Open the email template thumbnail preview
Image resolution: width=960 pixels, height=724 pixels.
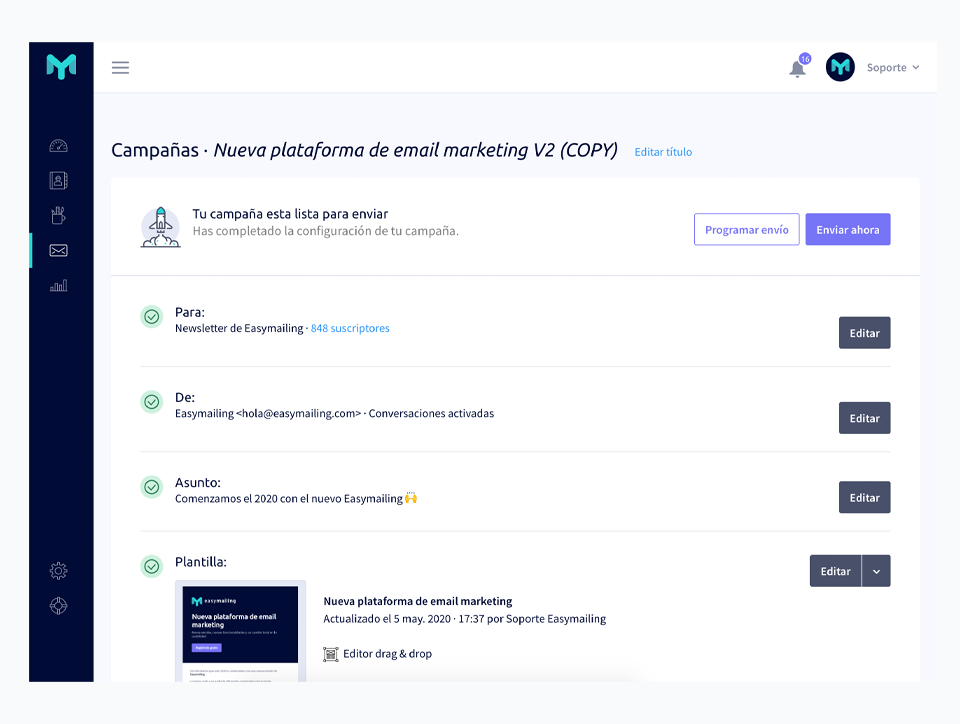tap(240, 631)
